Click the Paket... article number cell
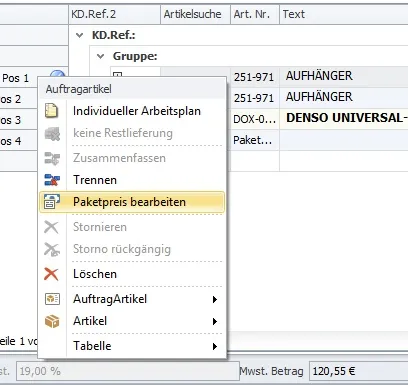408x385 pixels. tap(255, 140)
